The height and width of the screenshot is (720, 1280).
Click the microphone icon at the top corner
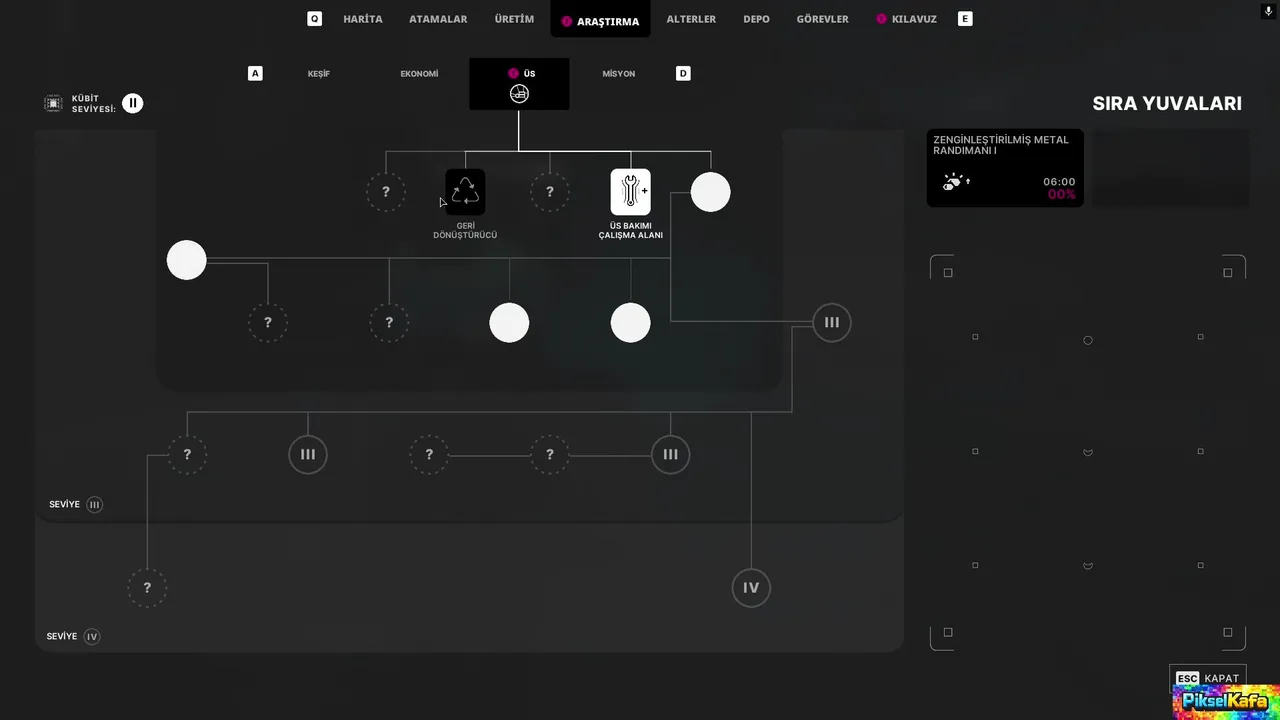tap(1269, 12)
